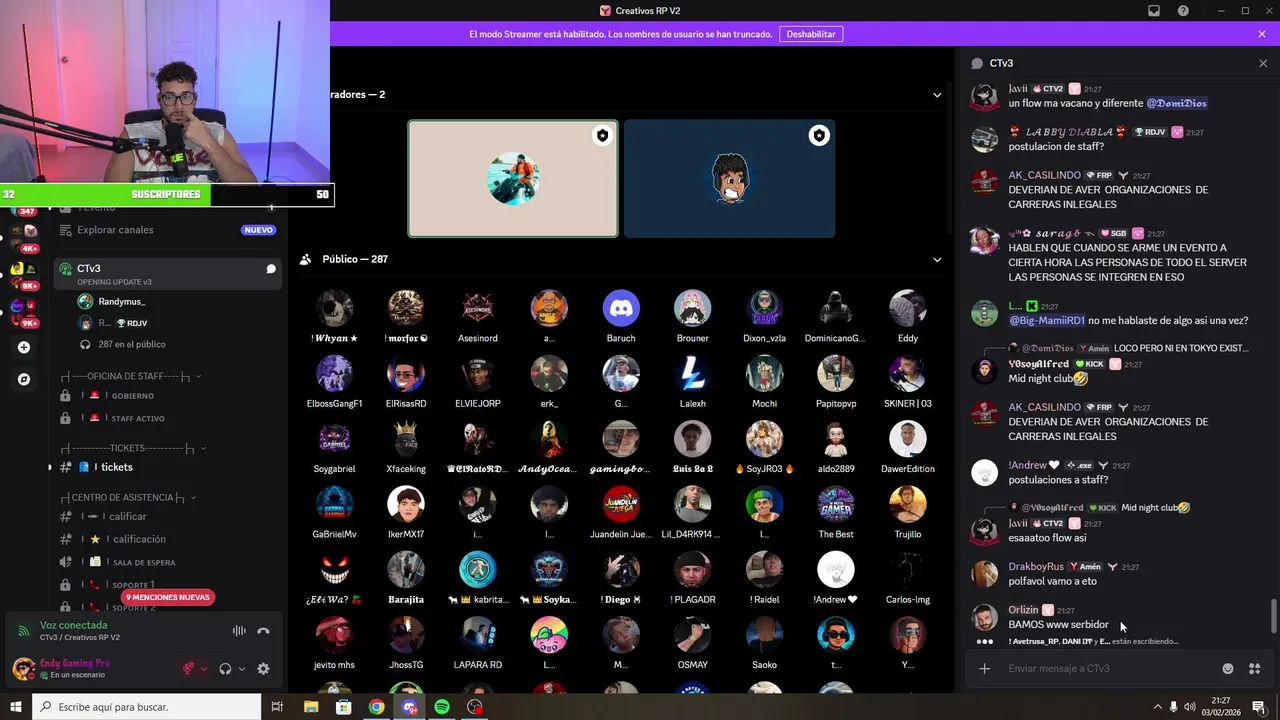The height and width of the screenshot is (720, 1280).
Task: Toggle the headphones deafen button
Action: (225, 669)
